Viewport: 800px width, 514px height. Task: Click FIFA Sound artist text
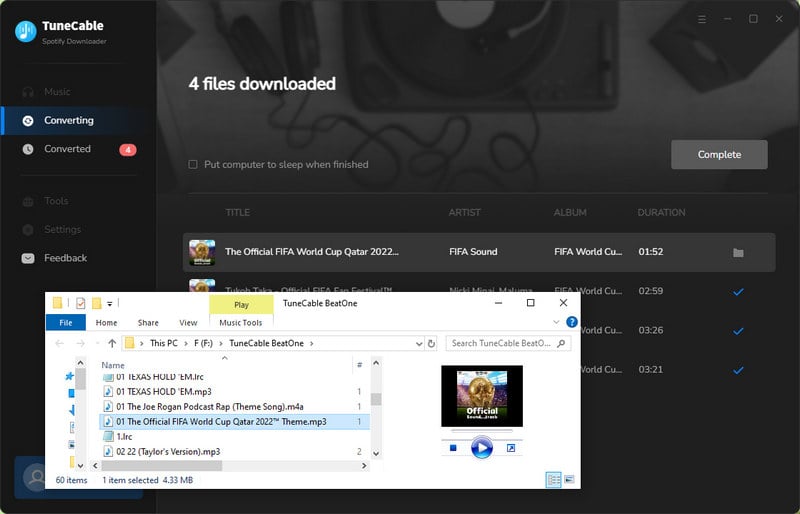(473, 252)
